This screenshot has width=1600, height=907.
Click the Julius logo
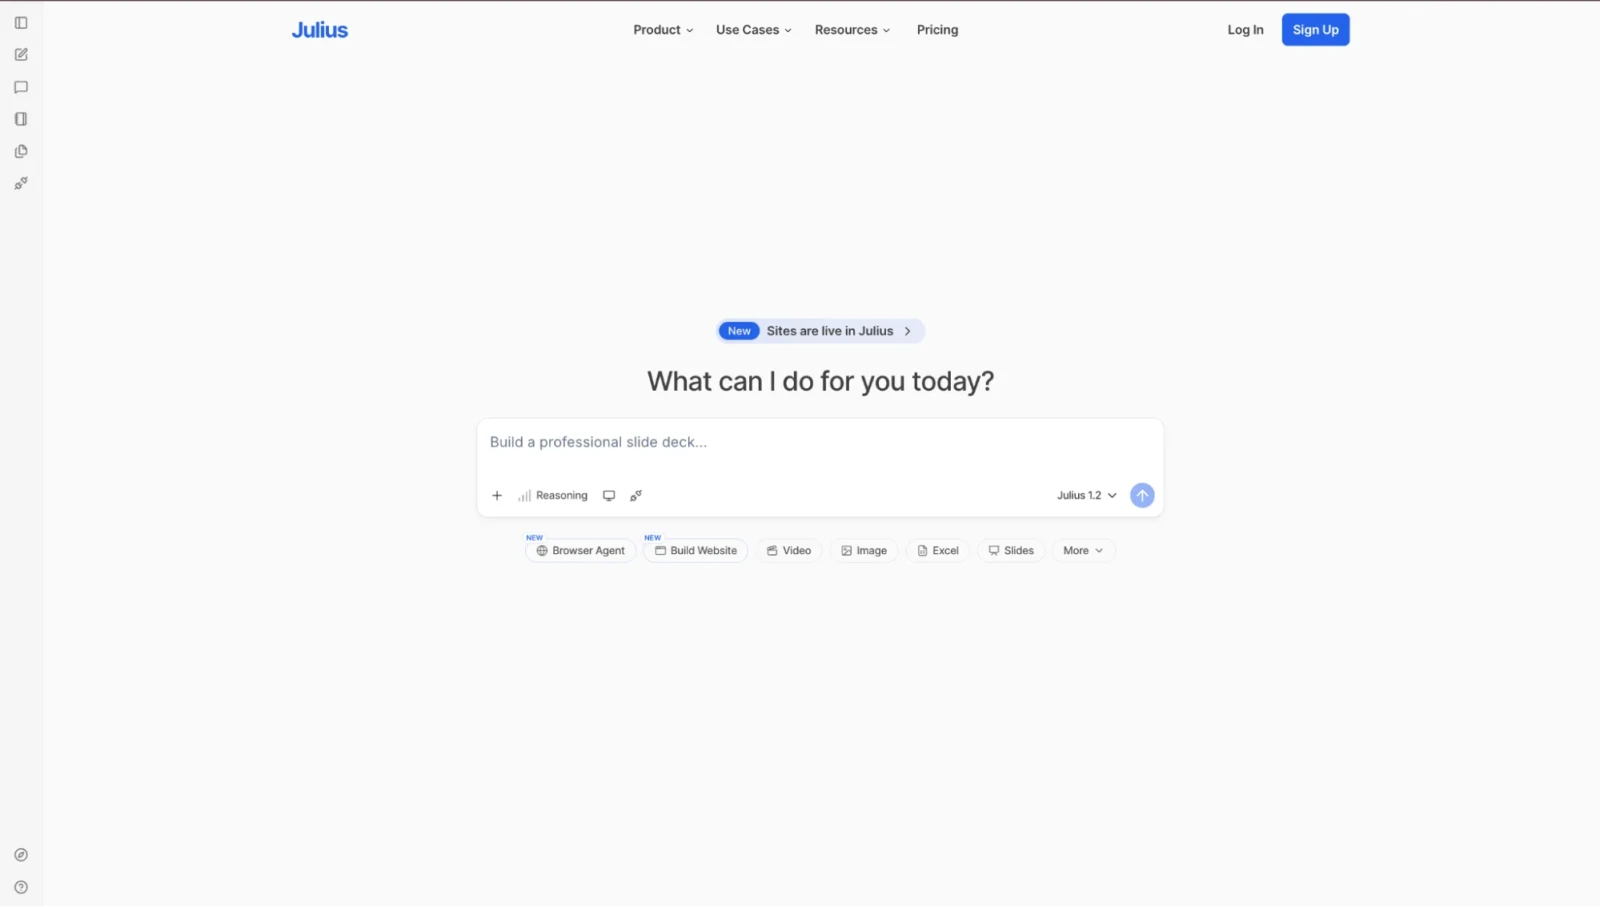pos(320,30)
